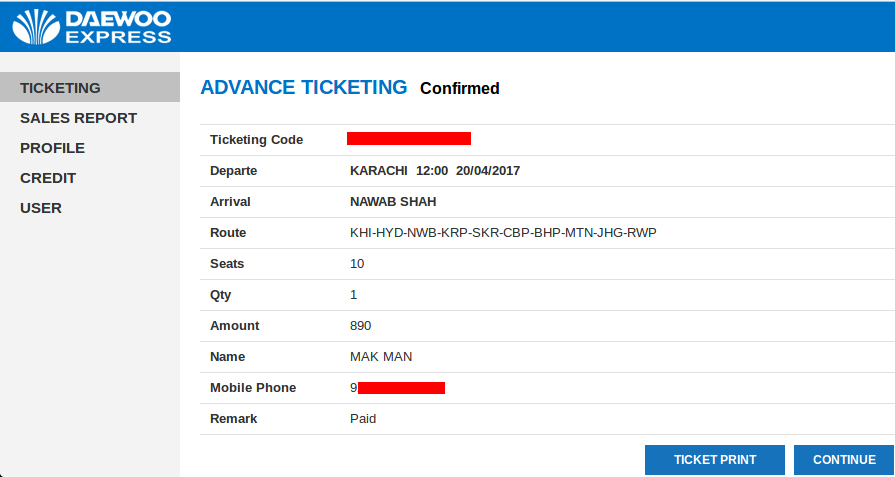The image size is (895, 477).
Task: Click the Daewoo Express logo
Action: [x=91, y=27]
